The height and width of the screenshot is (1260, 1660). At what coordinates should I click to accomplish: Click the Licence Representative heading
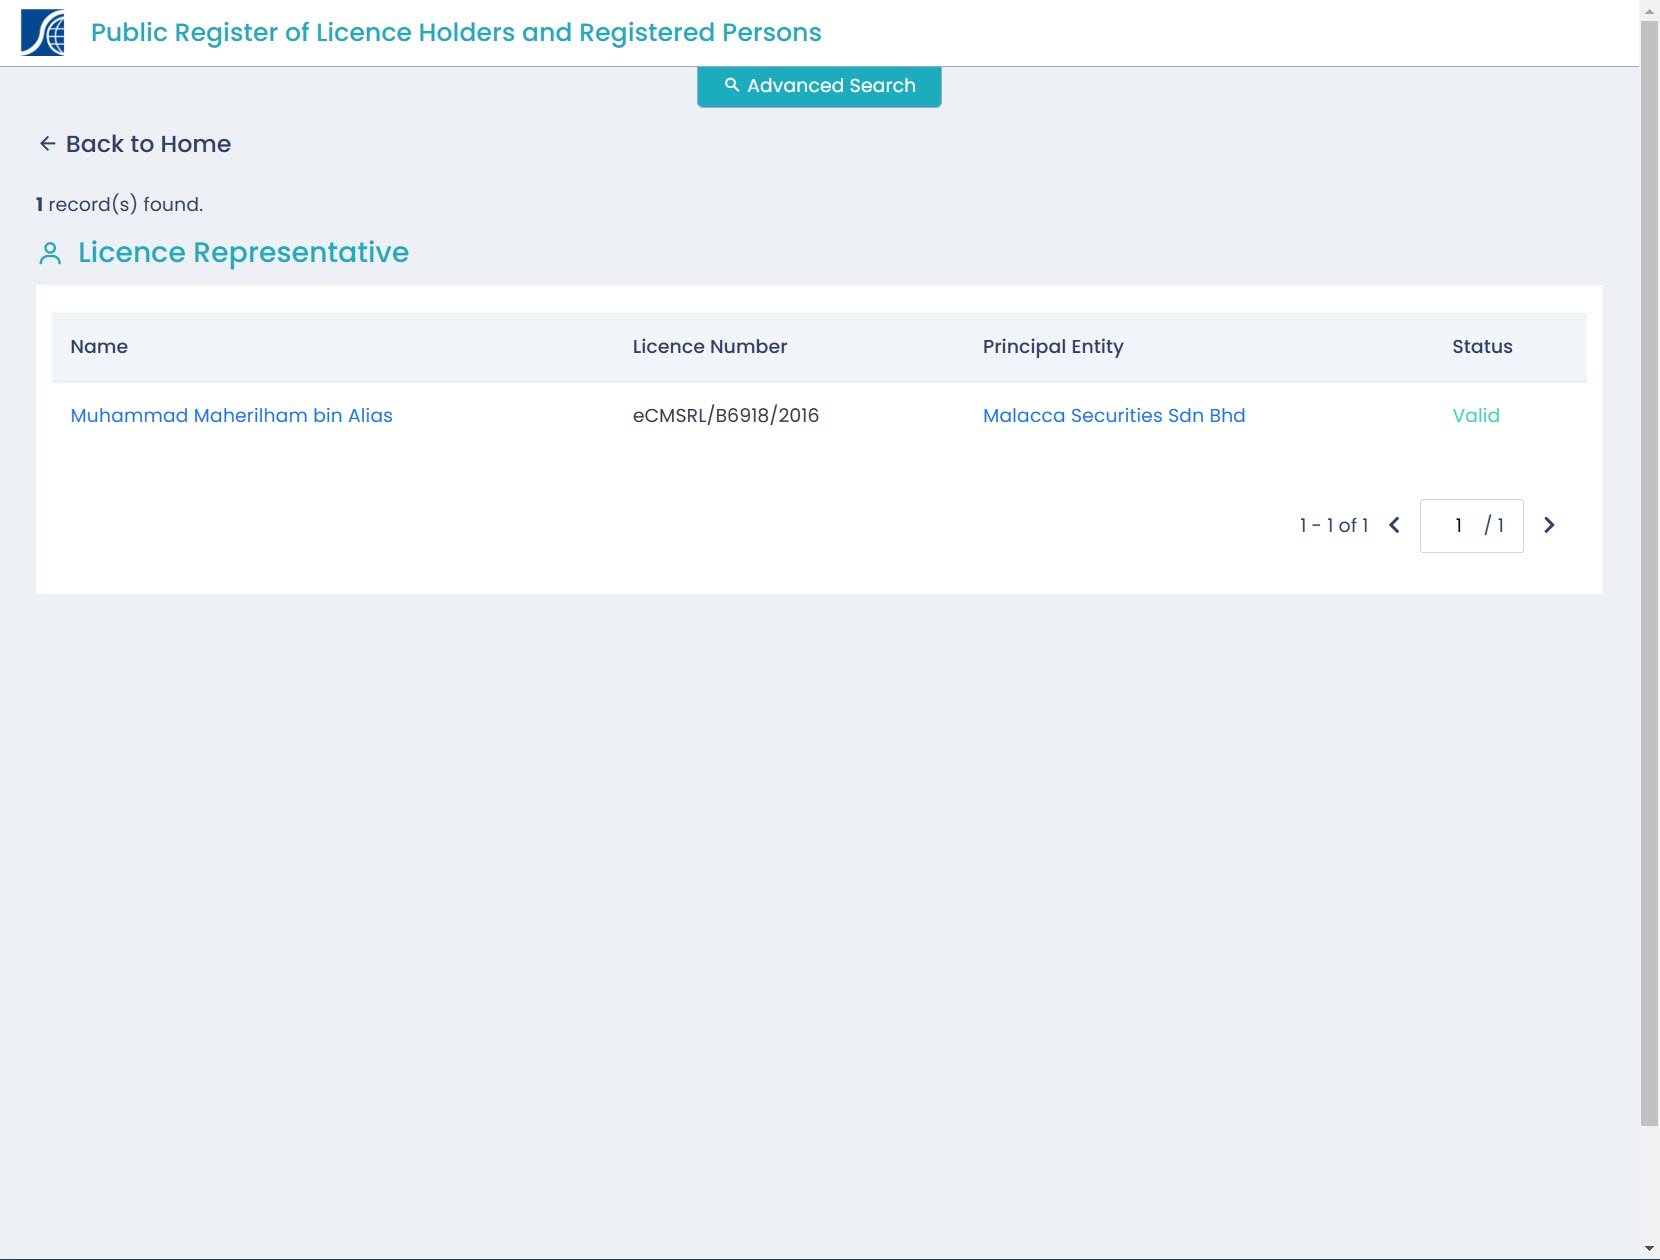click(243, 253)
